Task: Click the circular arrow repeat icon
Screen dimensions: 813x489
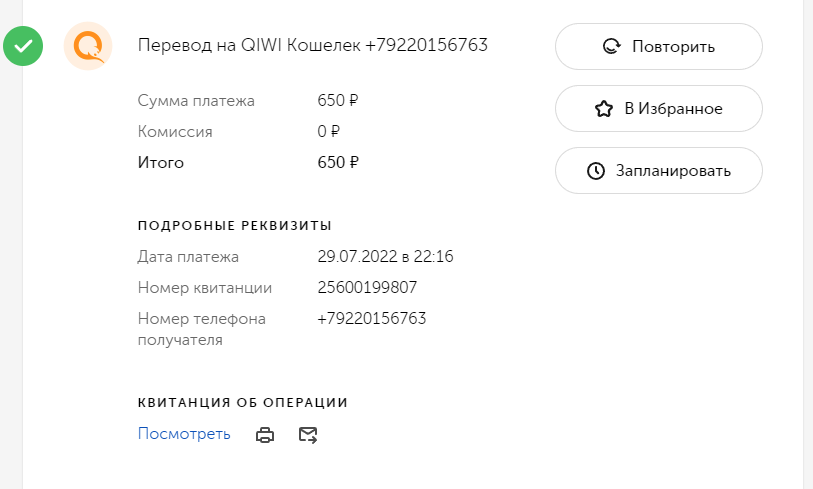Action: click(612, 47)
